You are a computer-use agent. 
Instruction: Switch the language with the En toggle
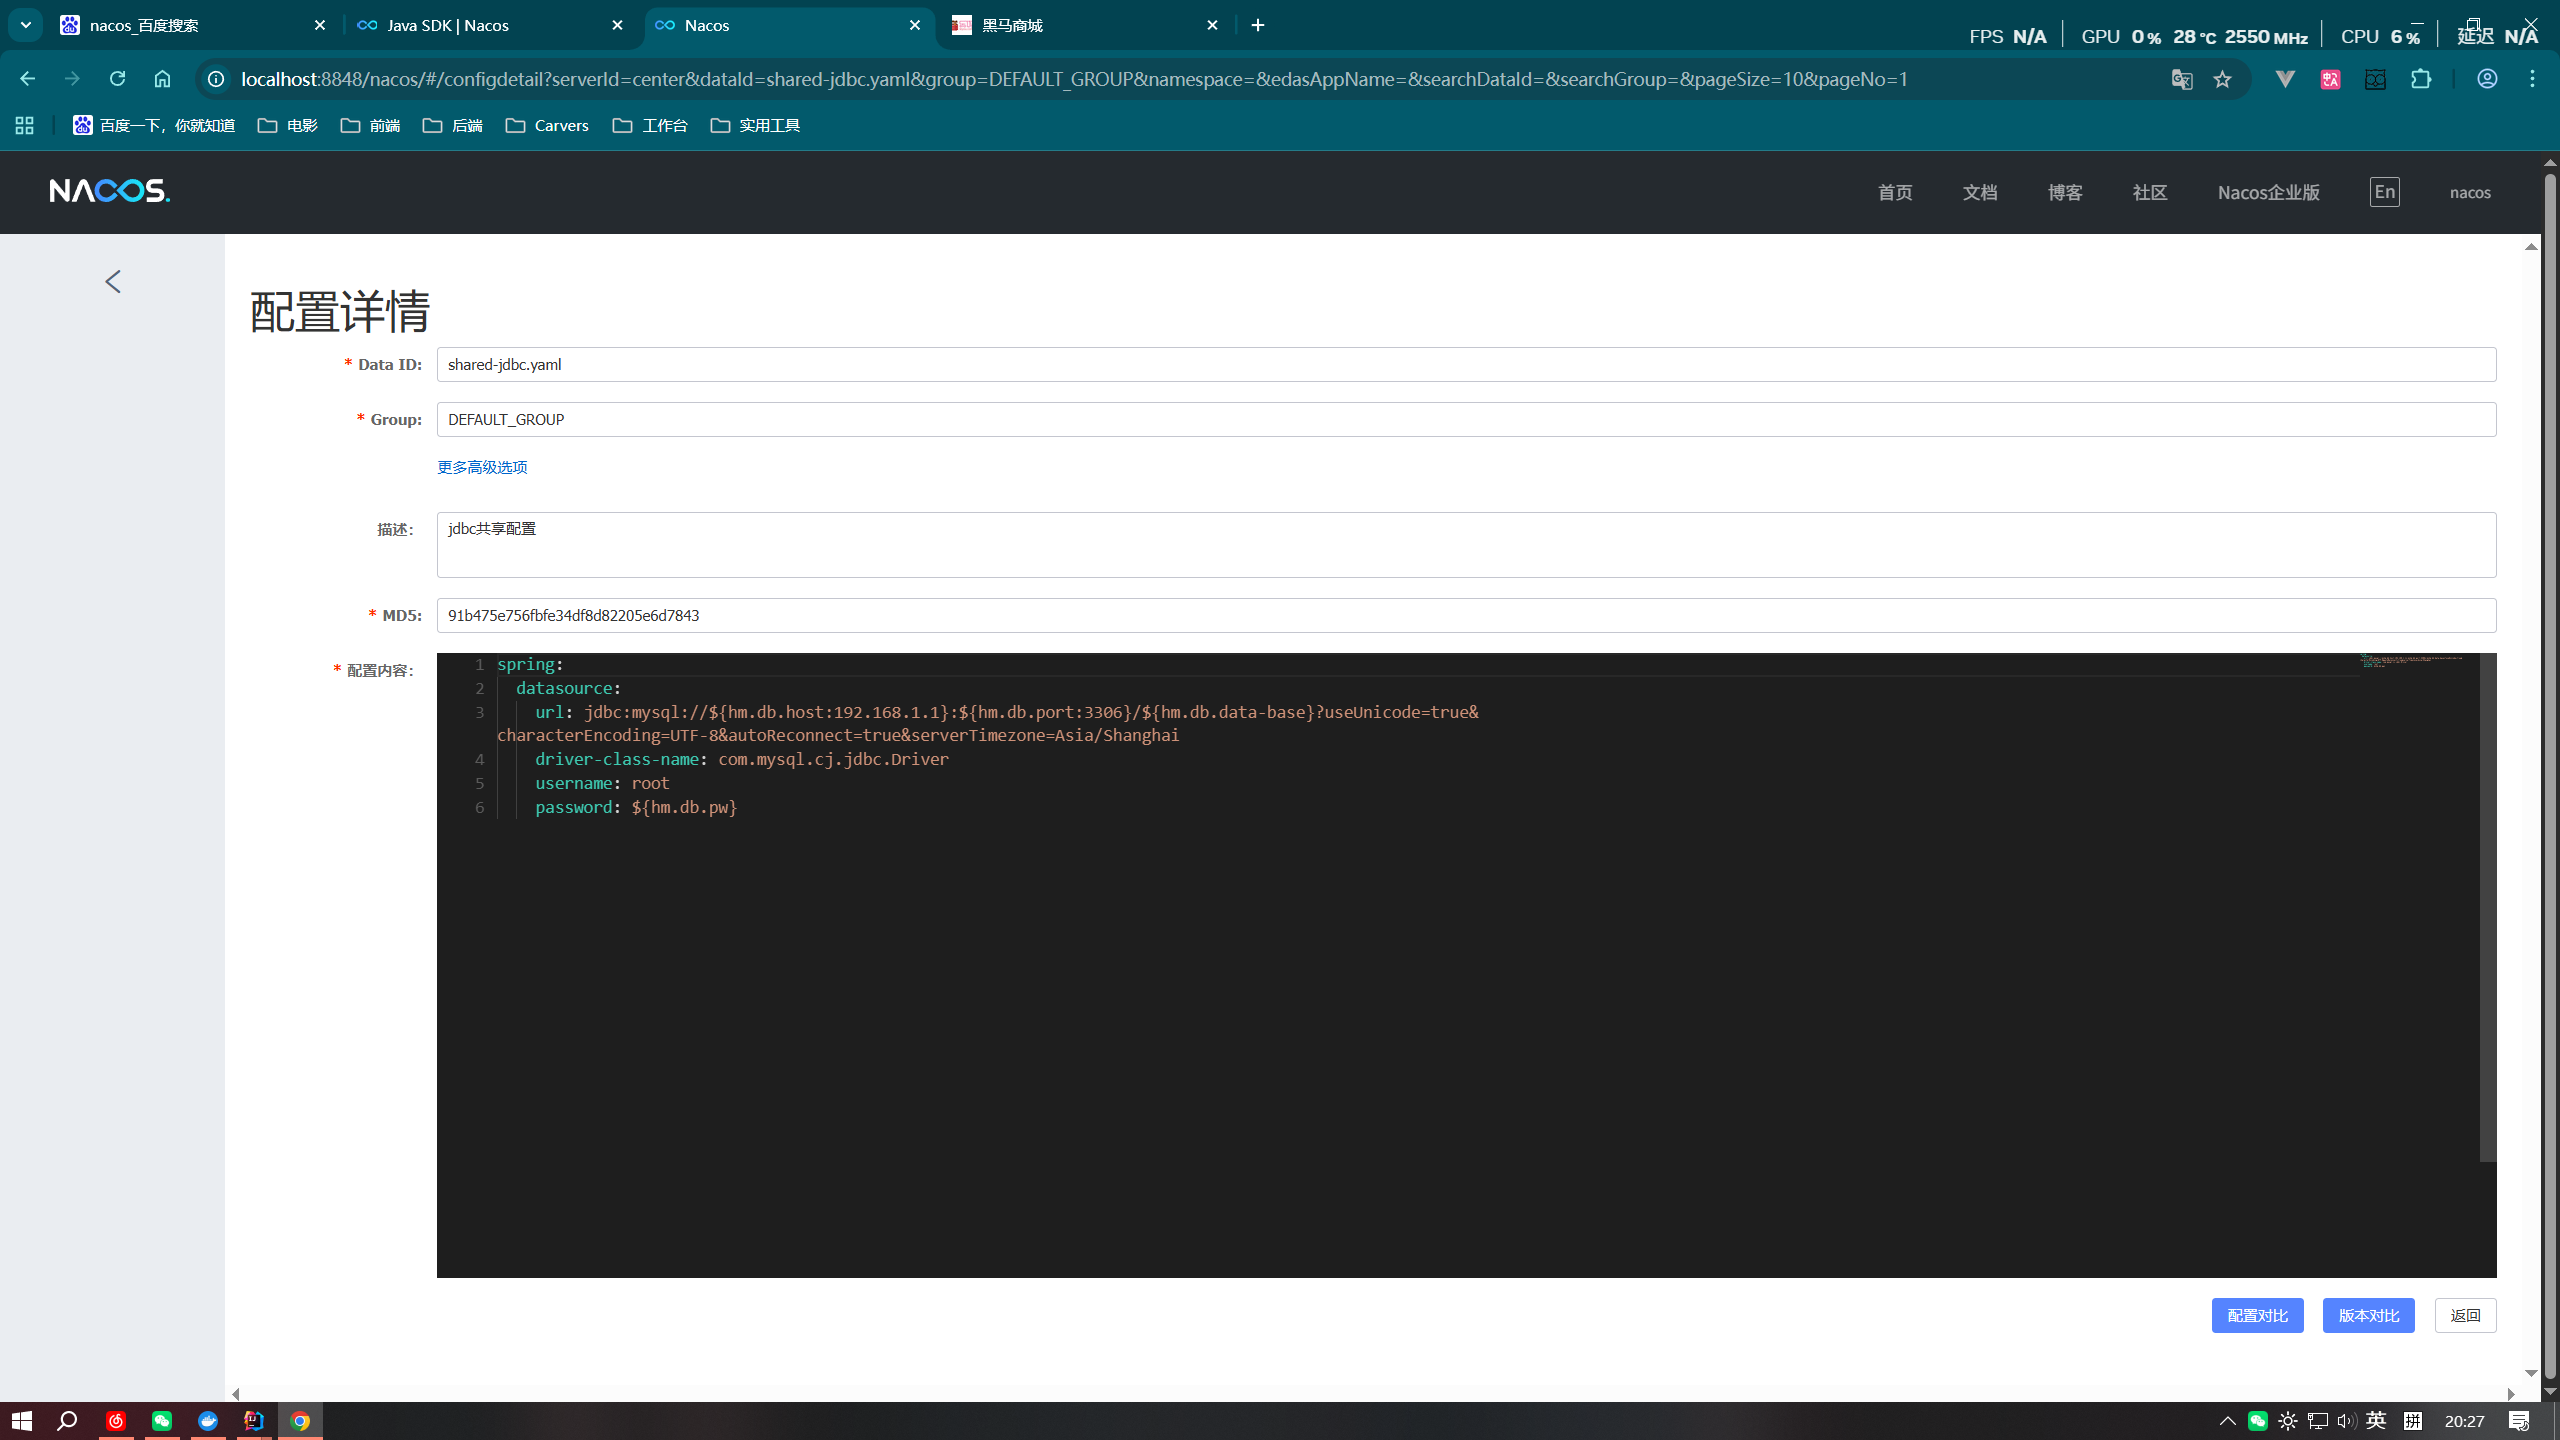[2384, 192]
